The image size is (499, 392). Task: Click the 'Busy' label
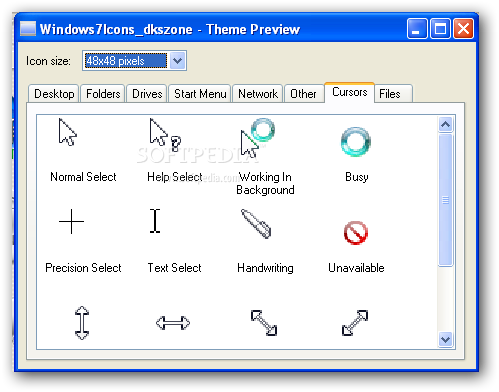(x=357, y=177)
